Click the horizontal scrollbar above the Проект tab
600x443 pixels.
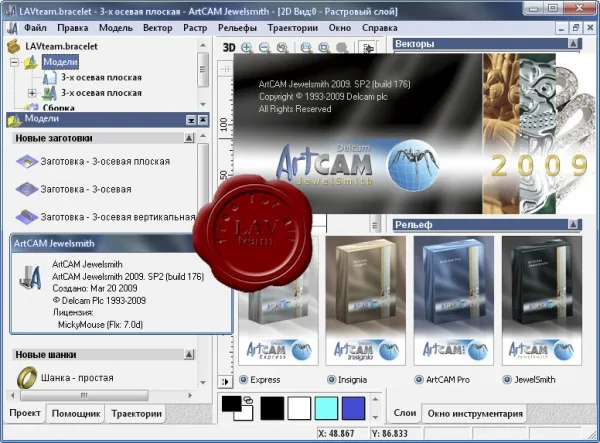tap(101, 395)
